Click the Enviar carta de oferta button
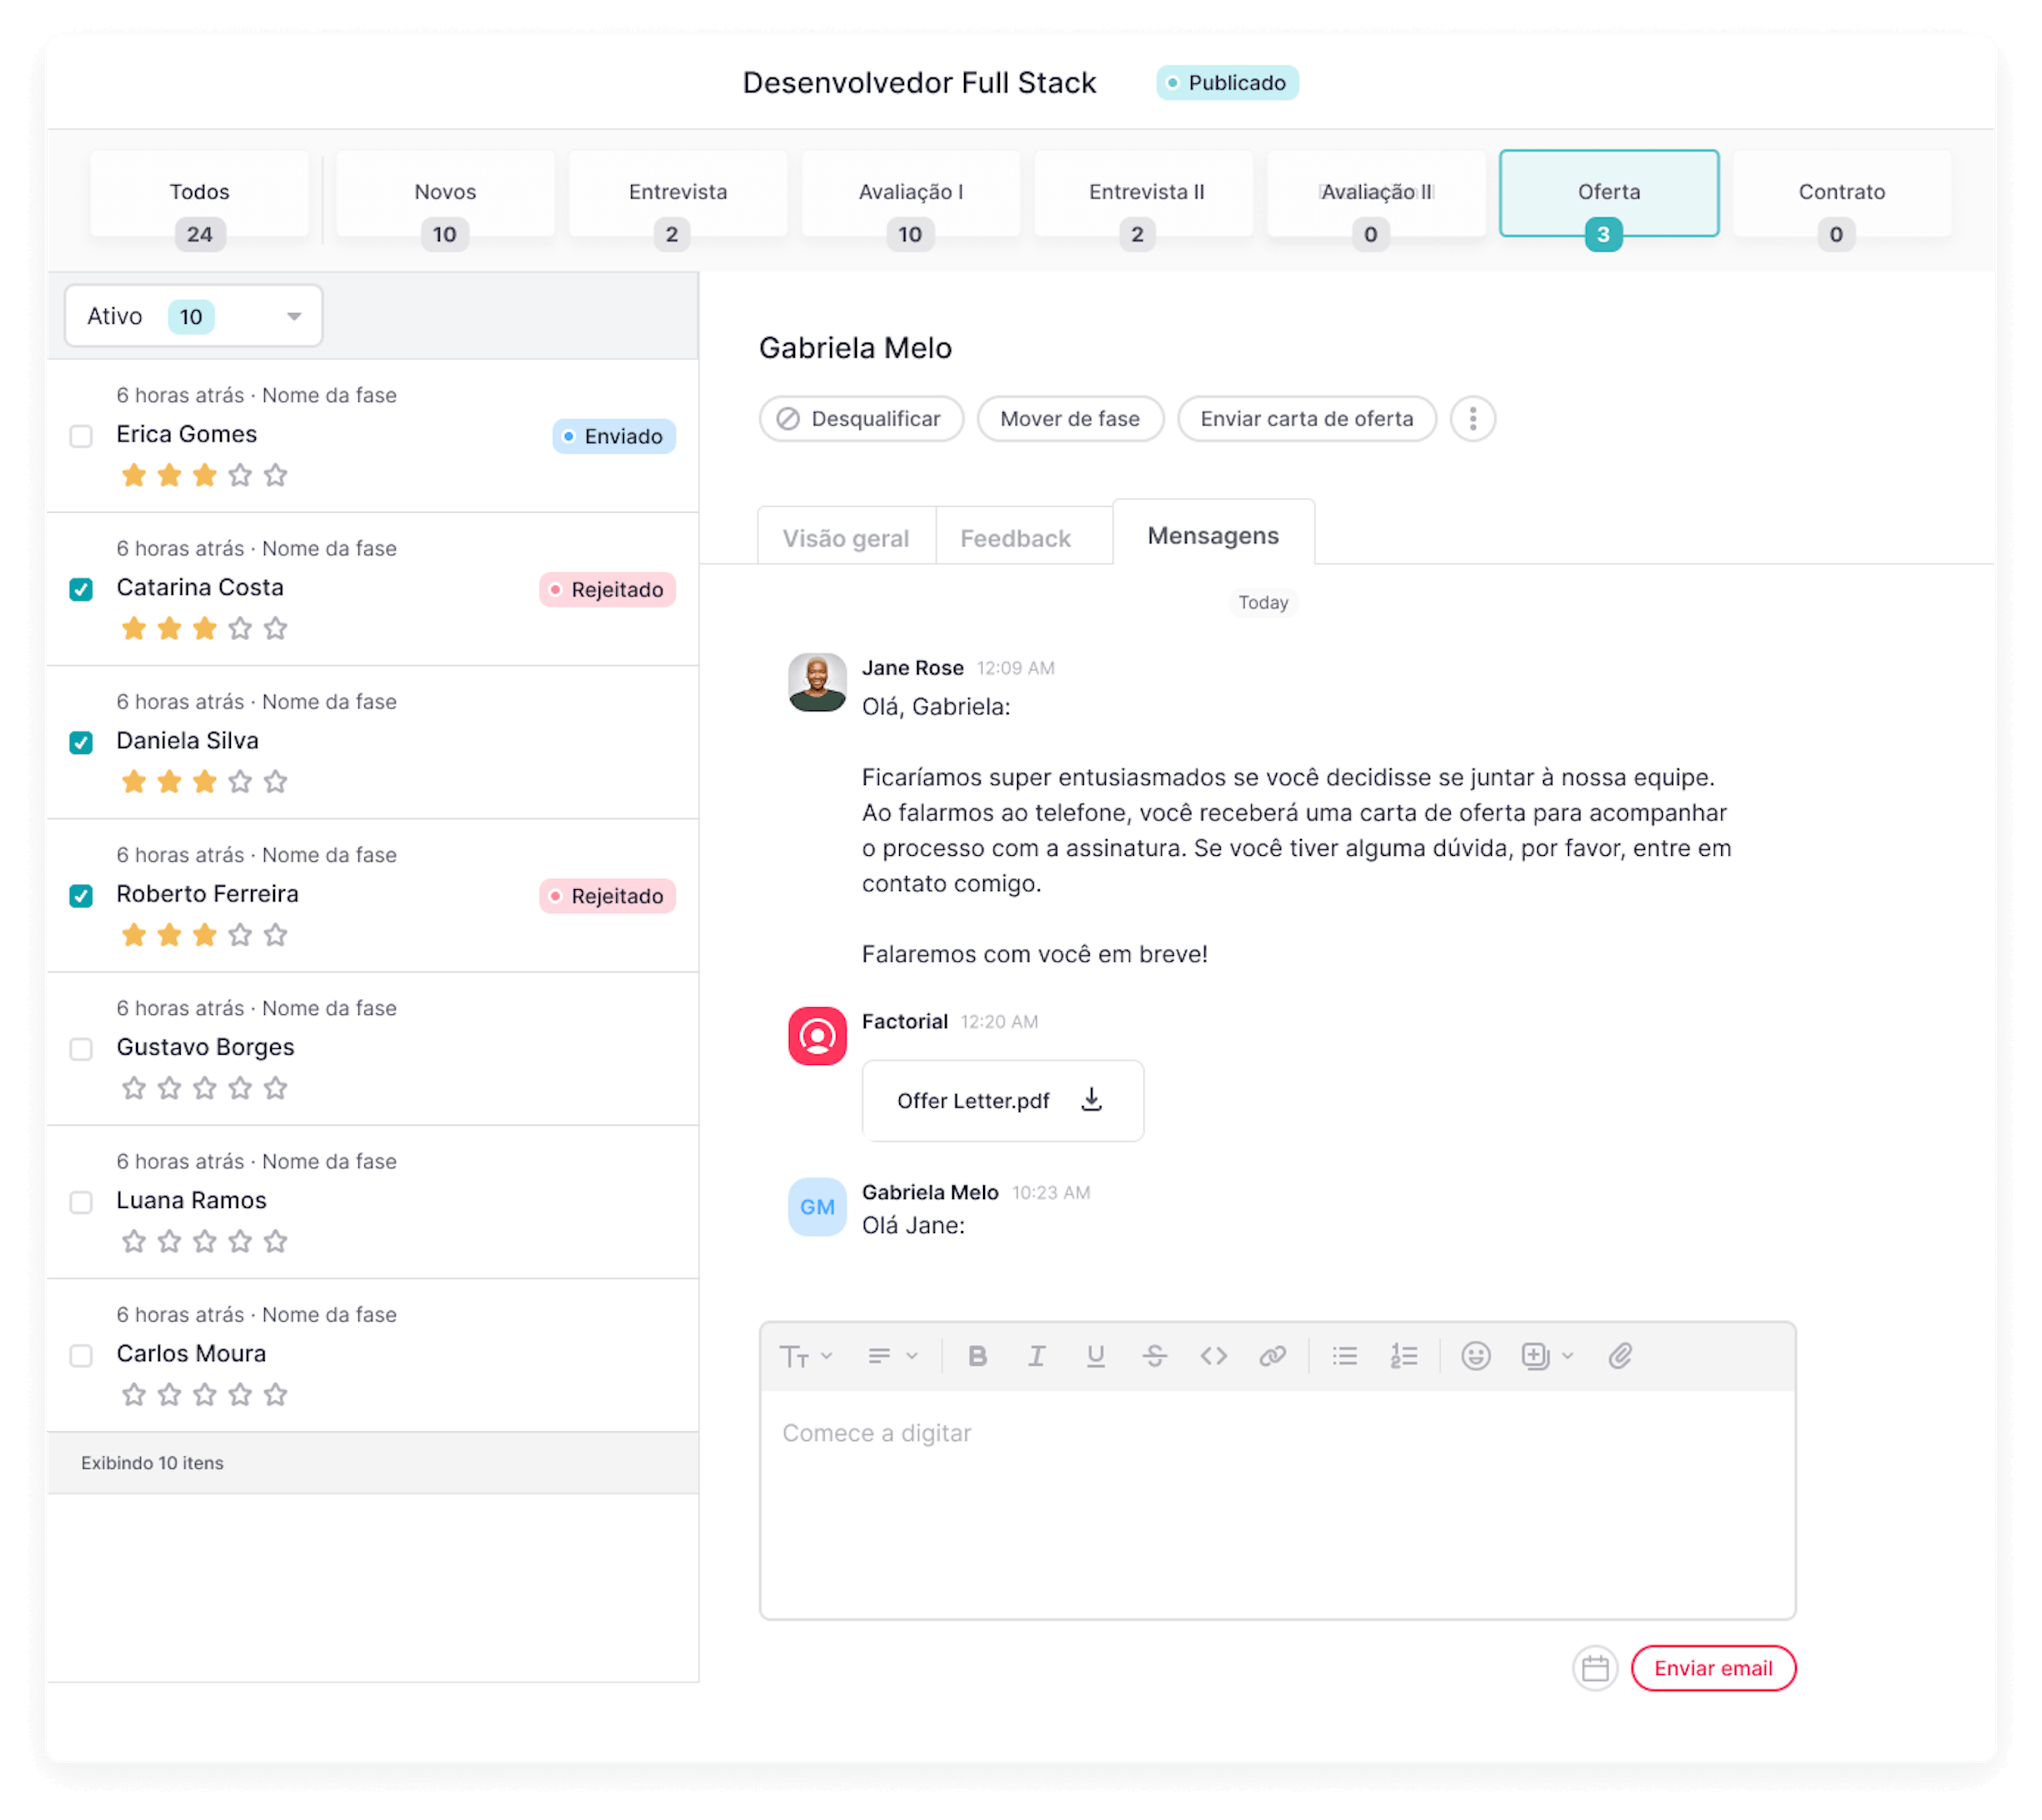The width and height of the screenshot is (2042, 1820). [x=1306, y=418]
